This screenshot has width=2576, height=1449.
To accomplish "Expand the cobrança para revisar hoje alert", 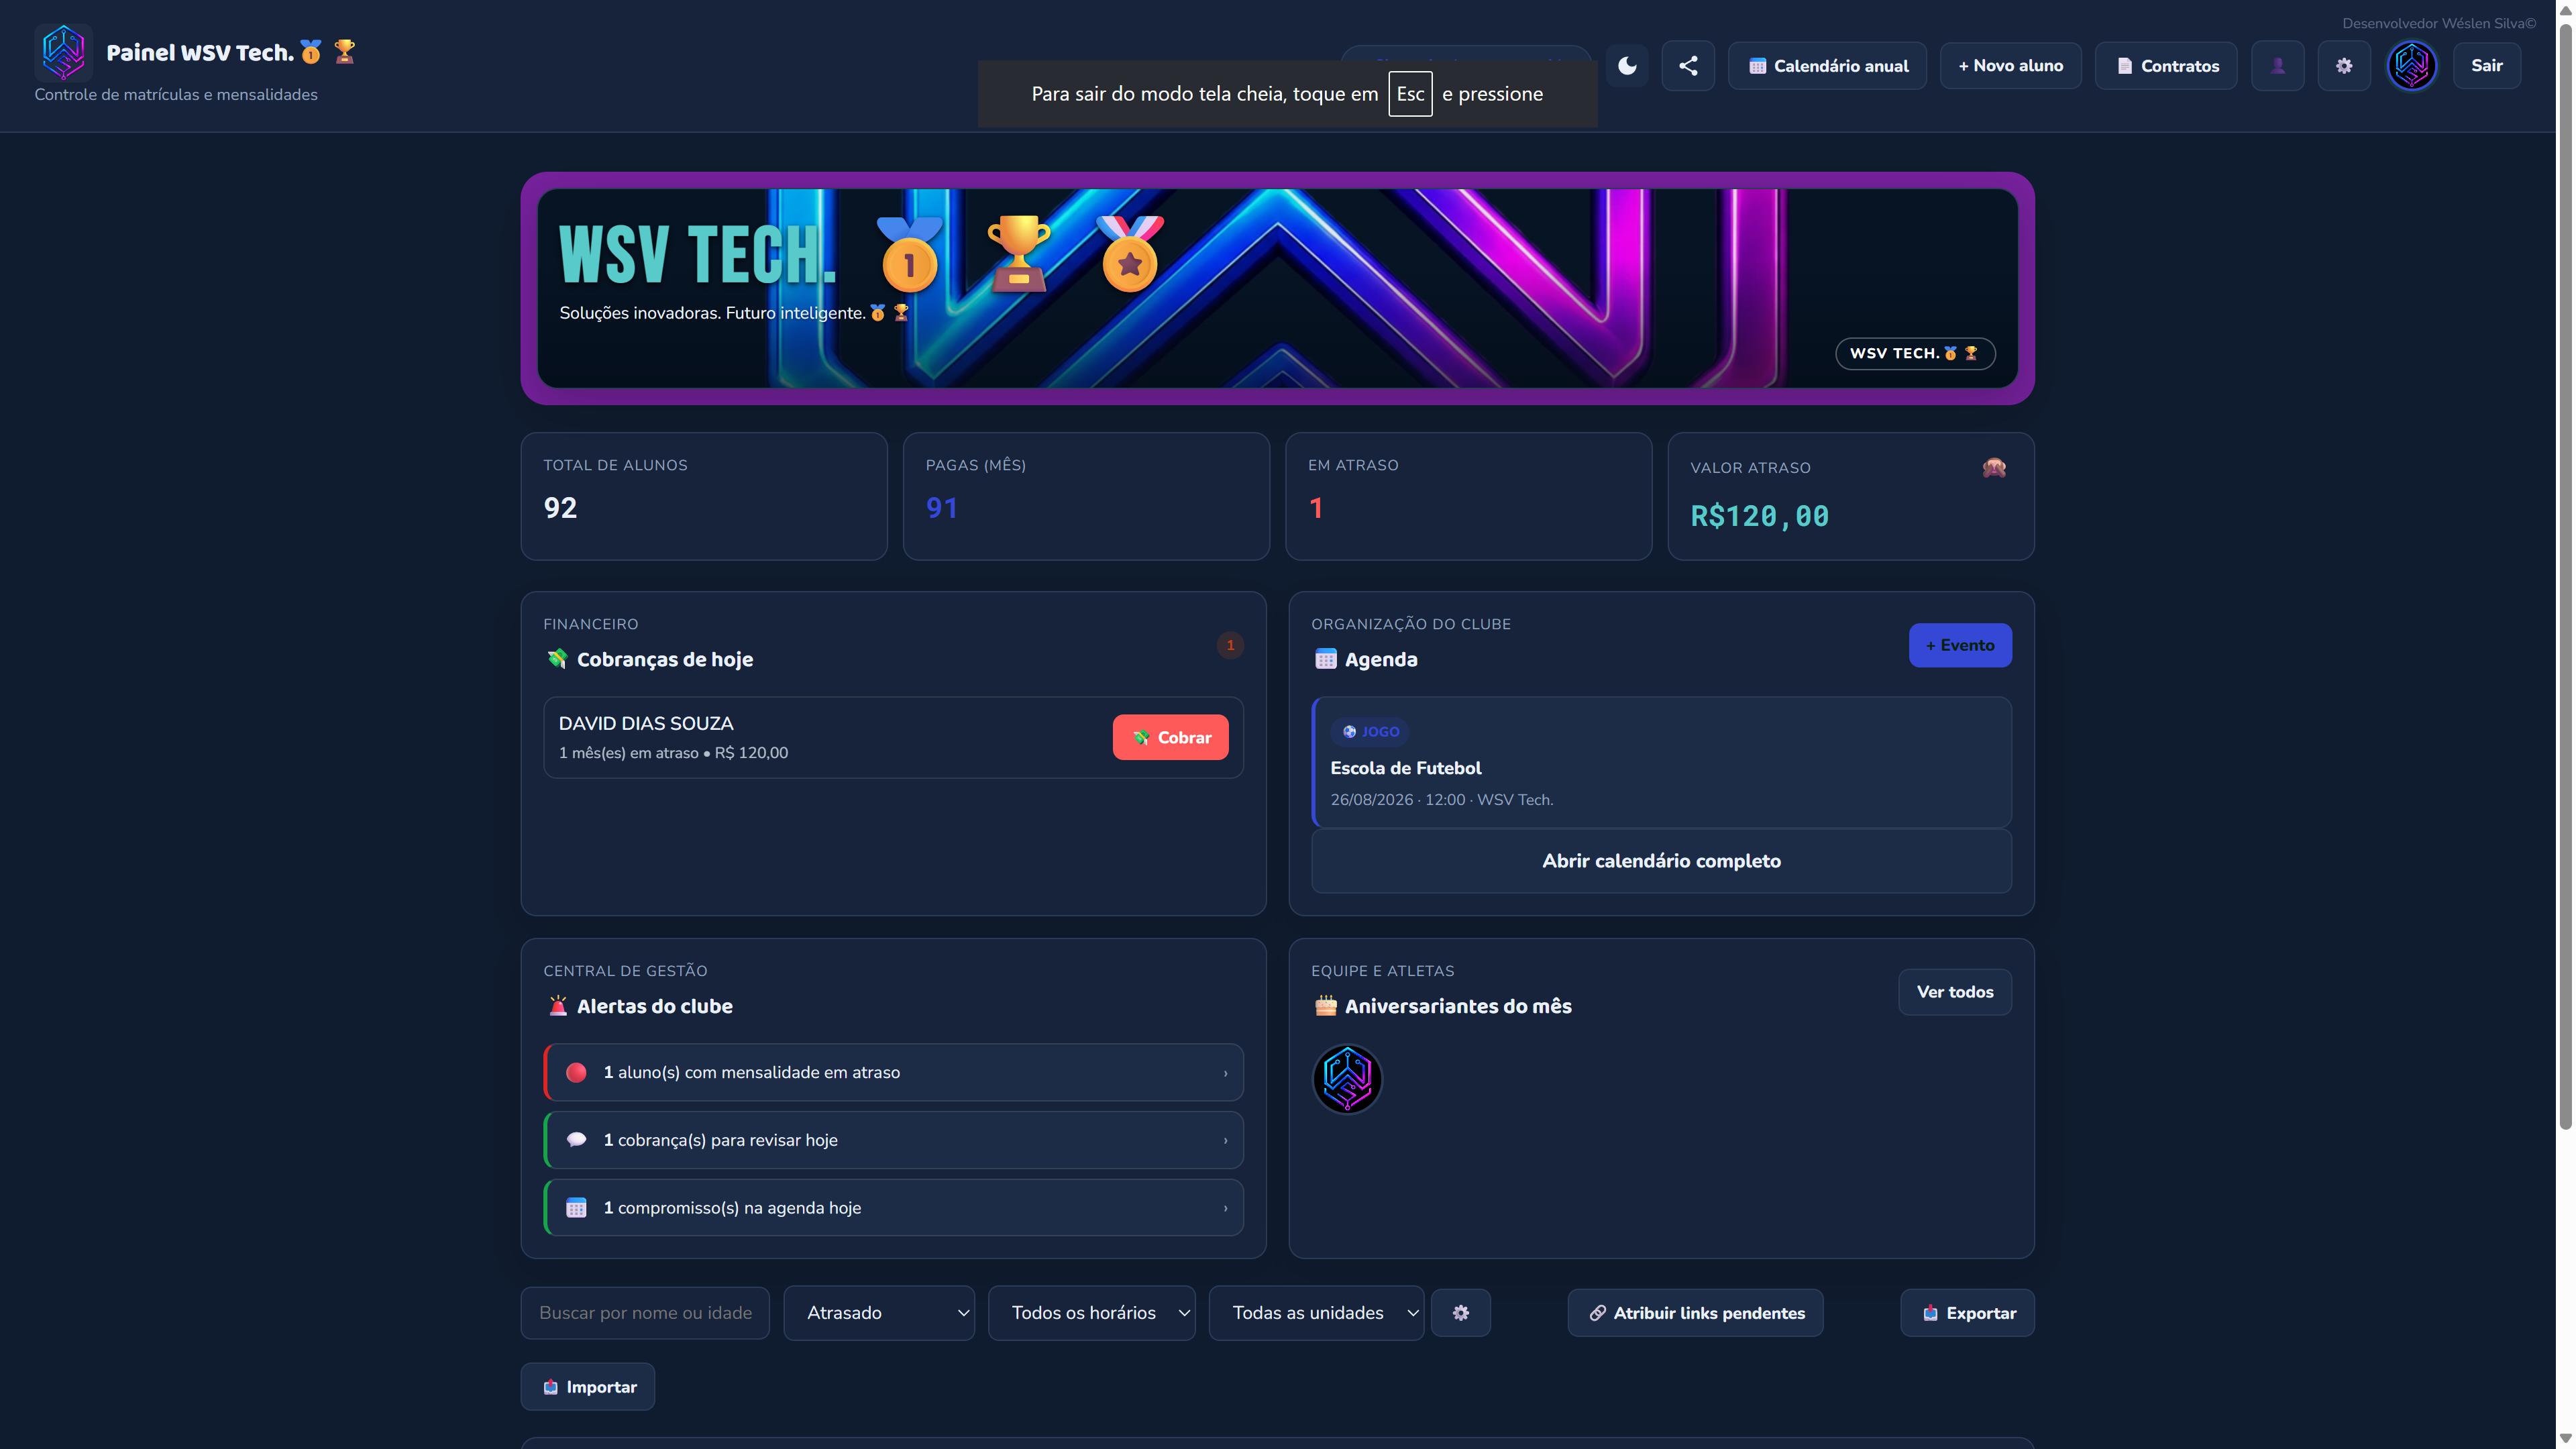I will click(893, 1140).
